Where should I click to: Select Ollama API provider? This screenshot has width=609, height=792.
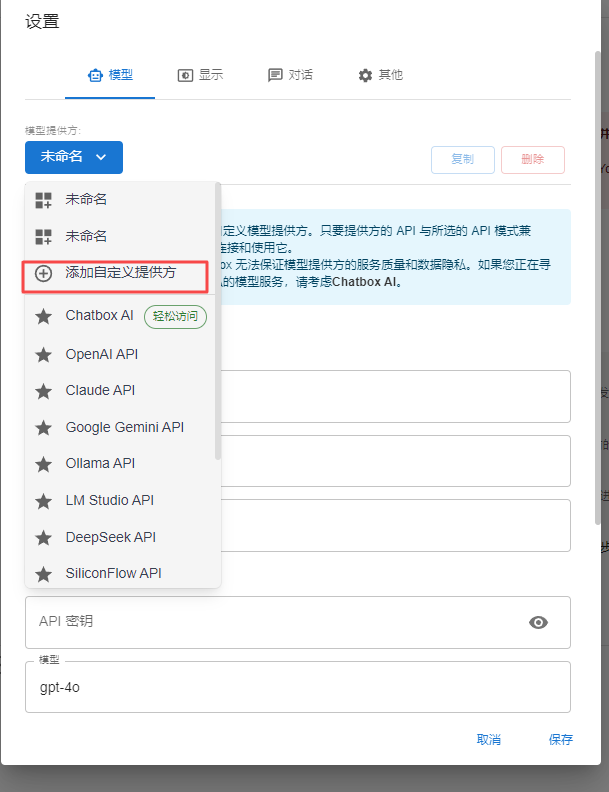click(120, 464)
